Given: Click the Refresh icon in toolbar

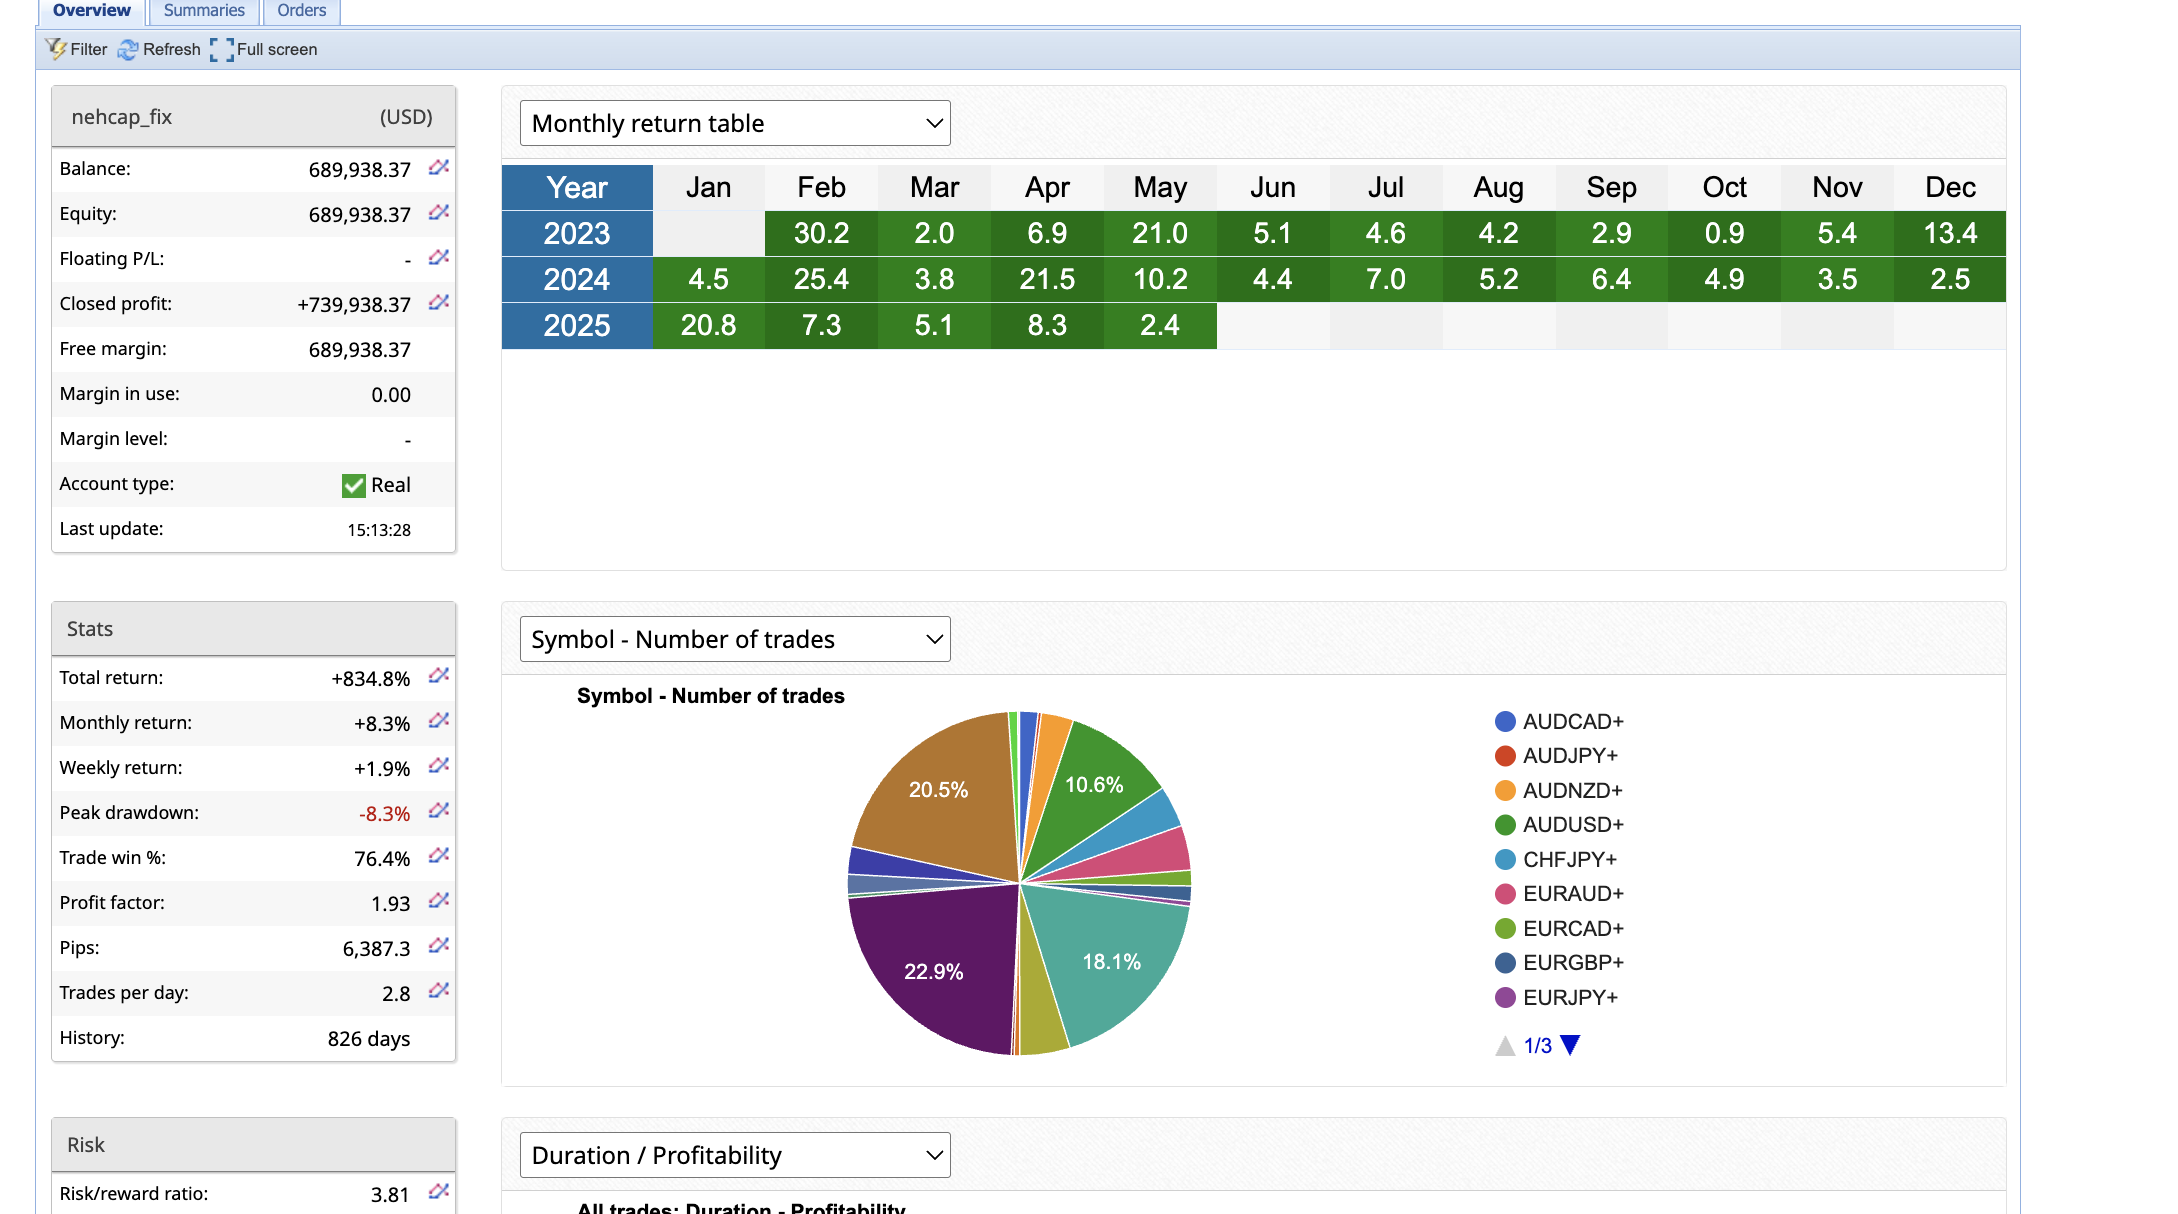Looking at the screenshot, I should pyautogui.click(x=128, y=49).
